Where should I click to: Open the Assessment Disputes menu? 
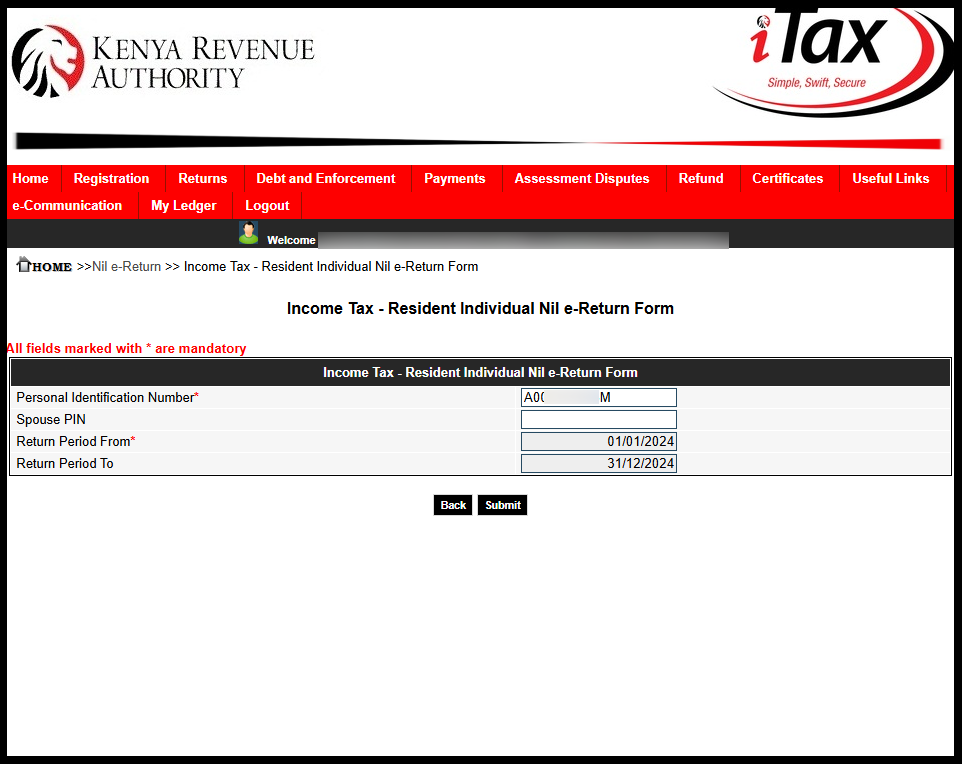point(581,178)
